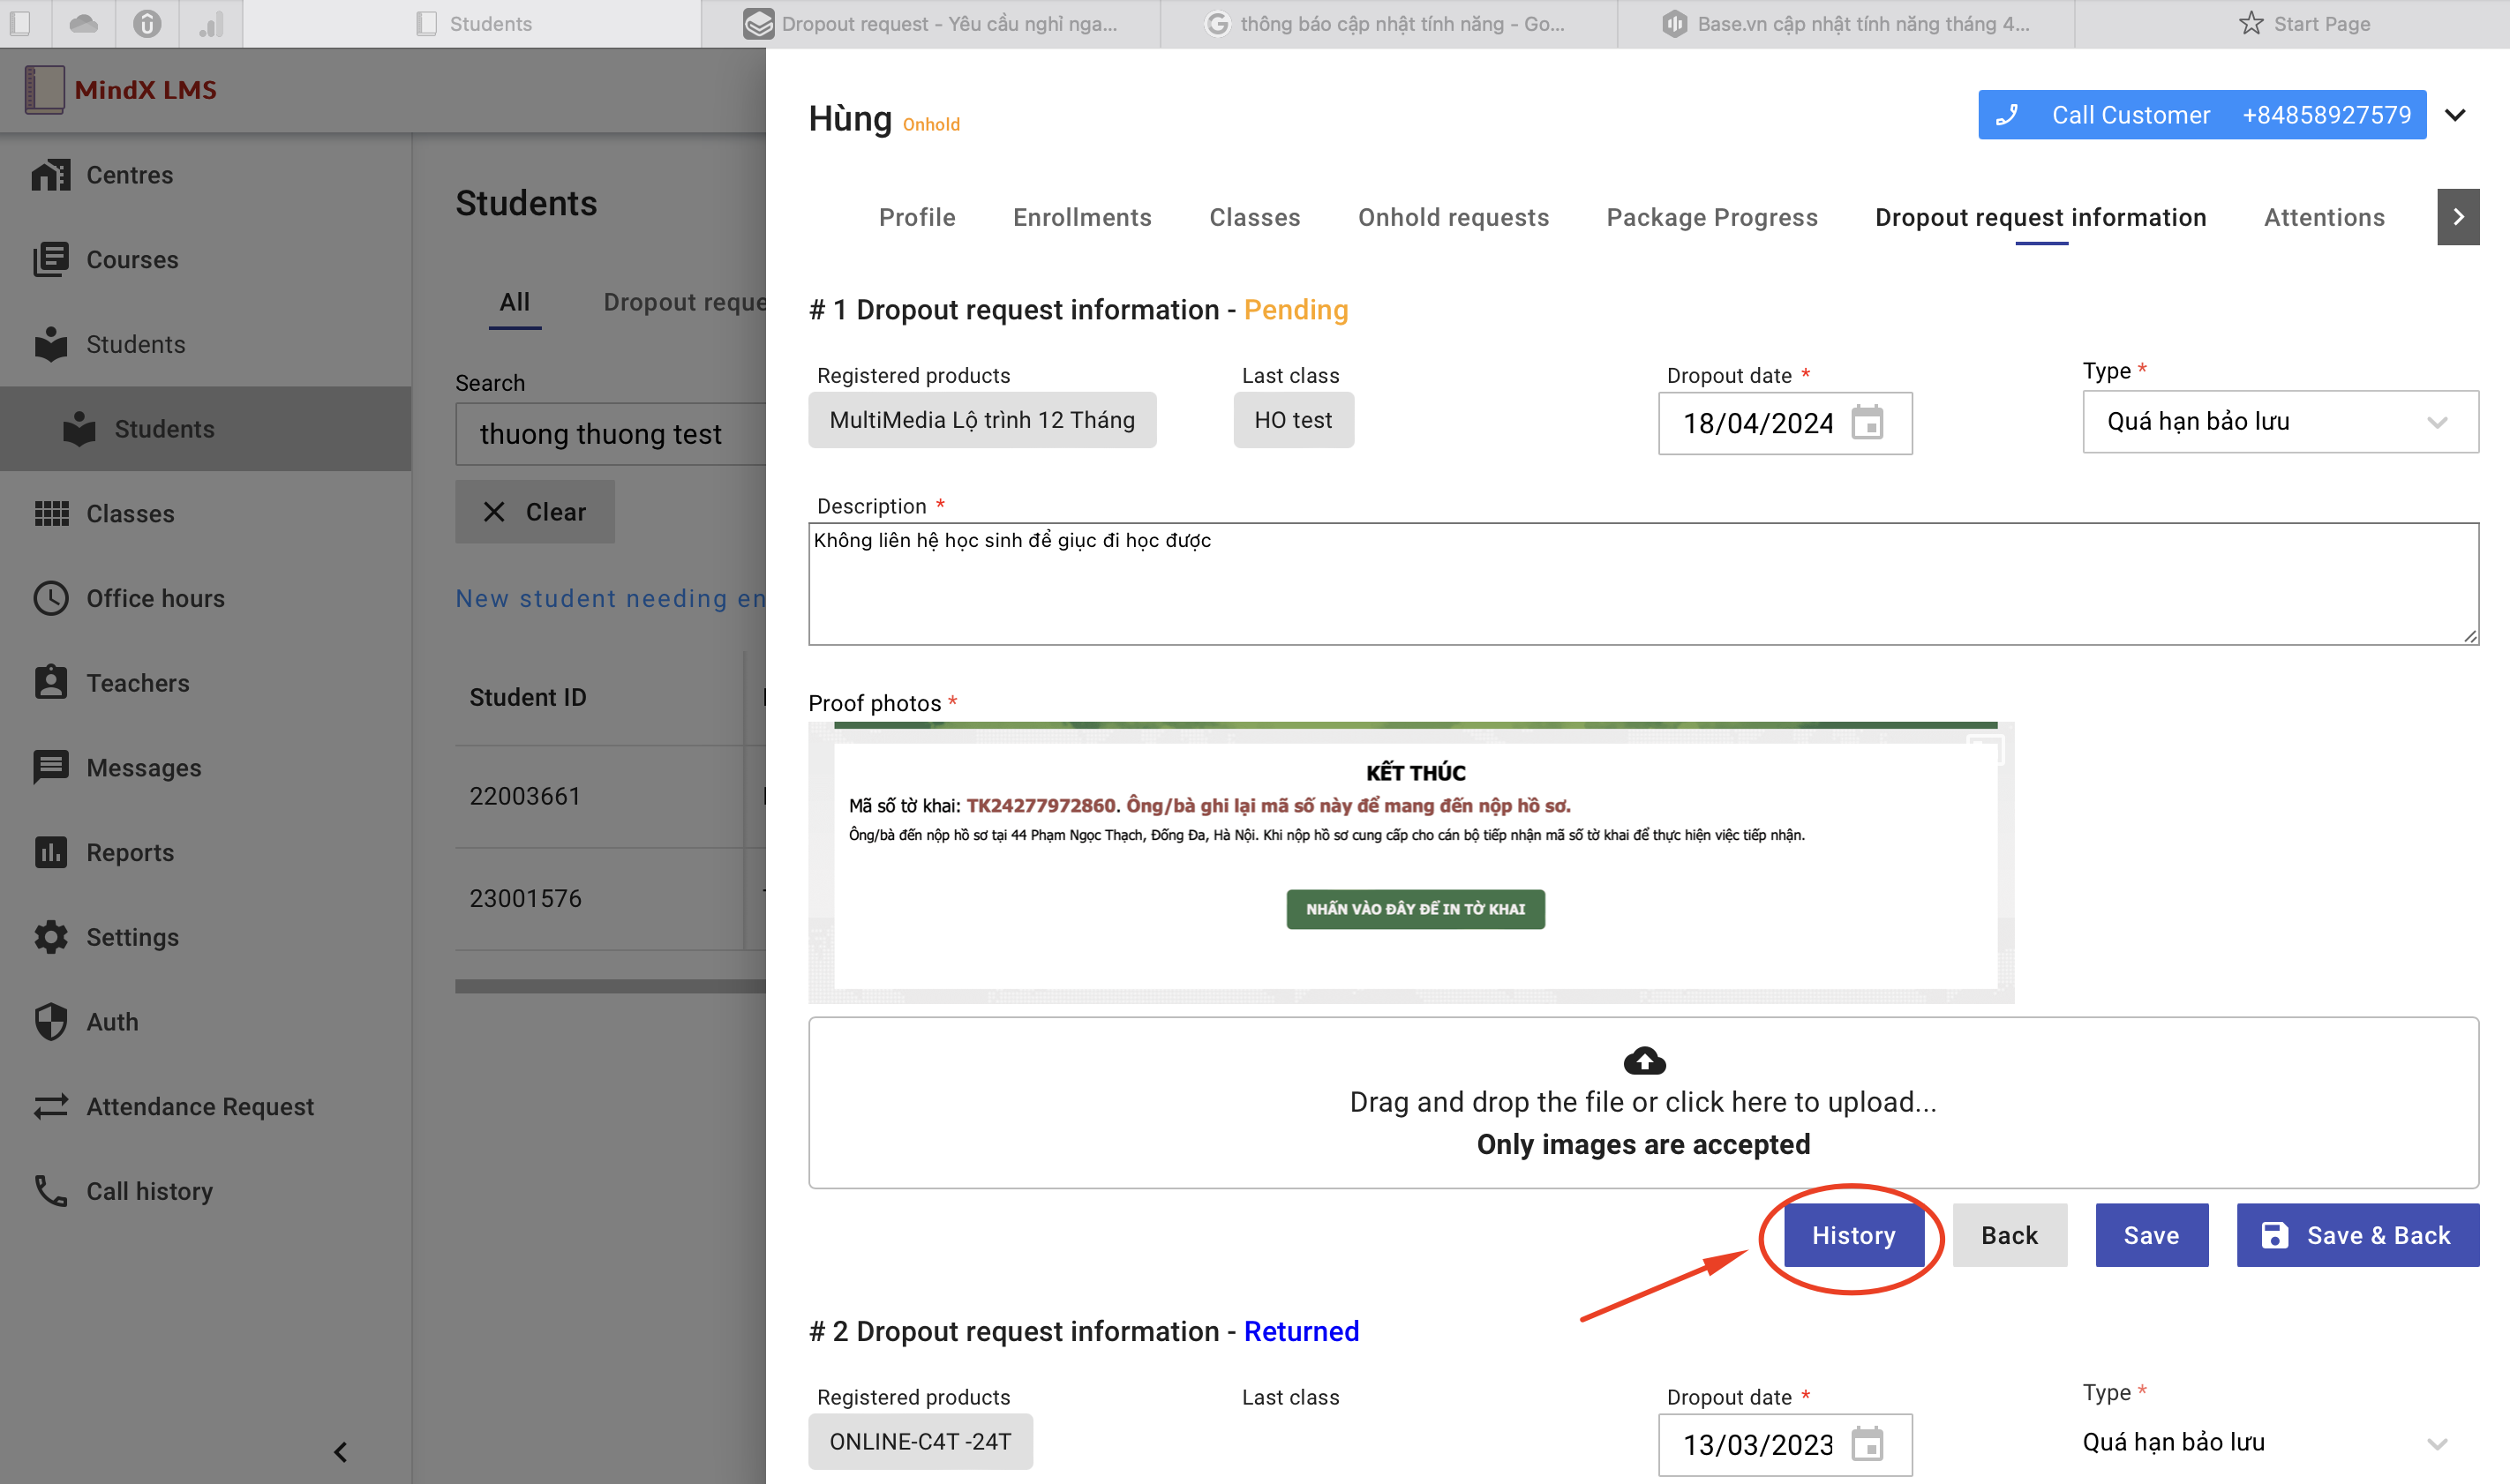Open the Type dropdown showing Quá hạn bảo lưu
Screen dimensions: 2510x1484
[x=2279, y=422]
